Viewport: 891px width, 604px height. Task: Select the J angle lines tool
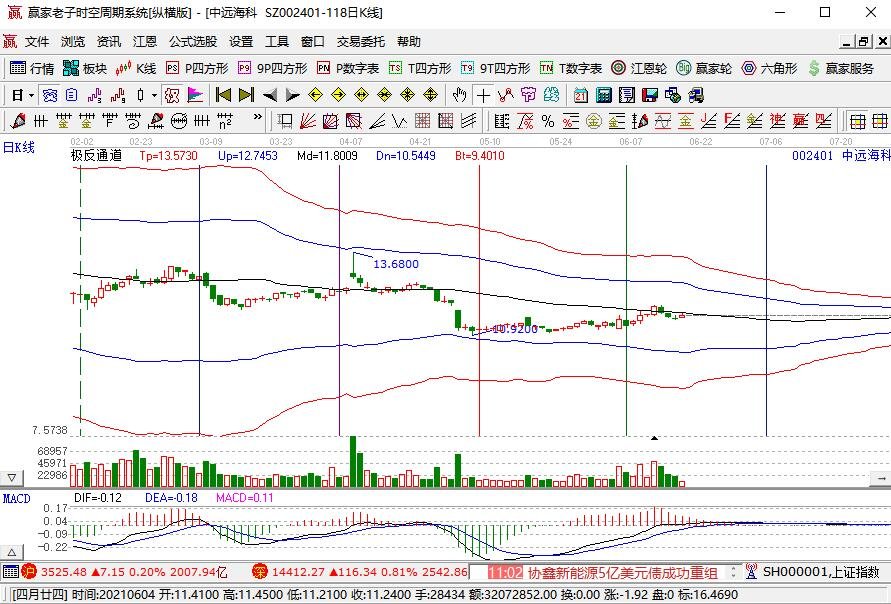pos(709,121)
